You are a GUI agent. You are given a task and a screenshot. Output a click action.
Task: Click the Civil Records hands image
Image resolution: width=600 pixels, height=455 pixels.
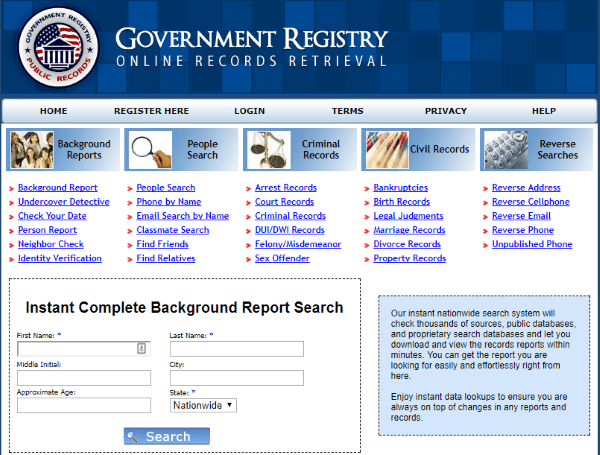click(385, 150)
